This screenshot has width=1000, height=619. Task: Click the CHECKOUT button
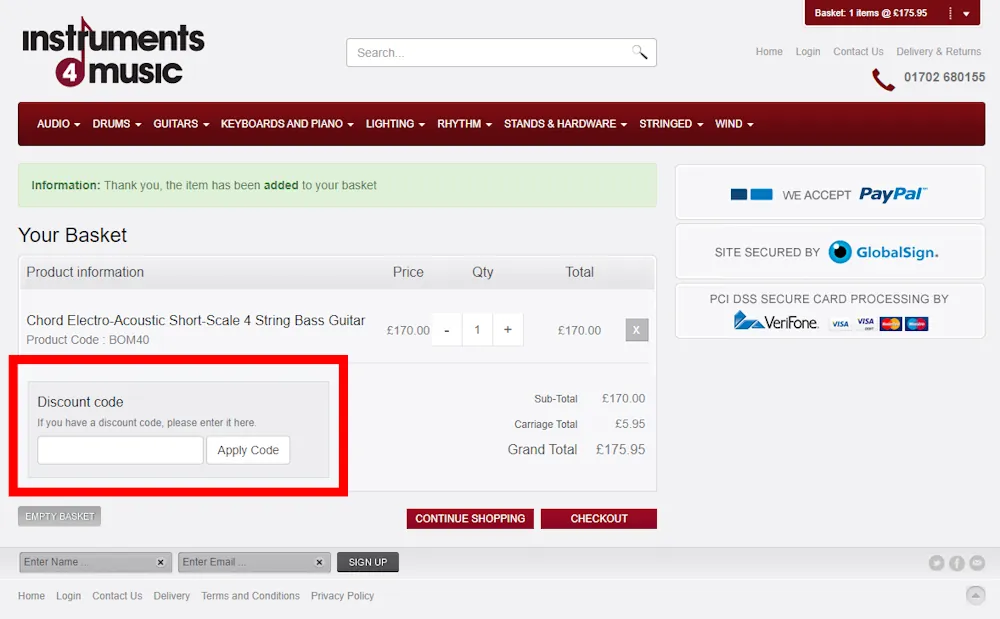(599, 519)
